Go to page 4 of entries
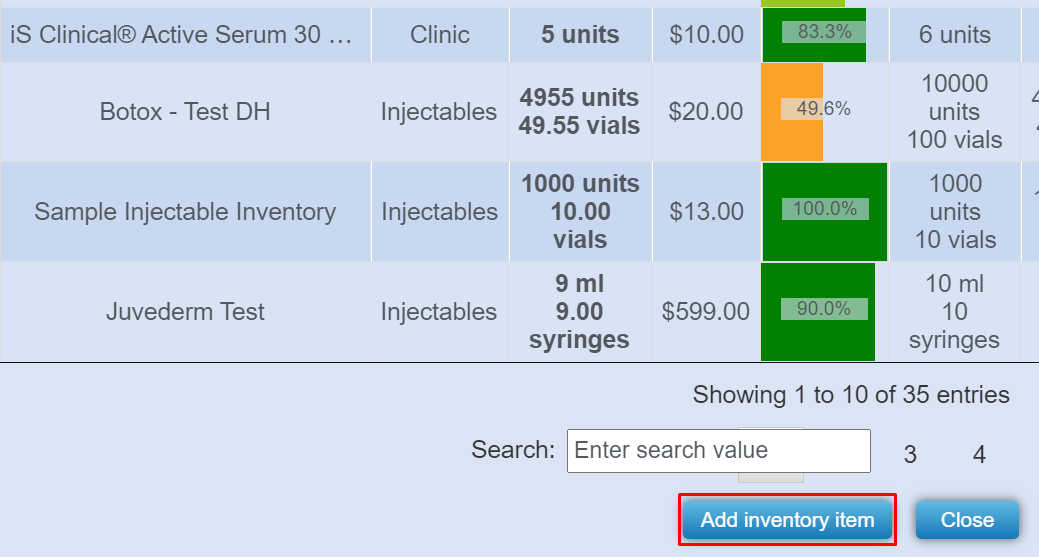 pyautogui.click(x=979, y=455)
